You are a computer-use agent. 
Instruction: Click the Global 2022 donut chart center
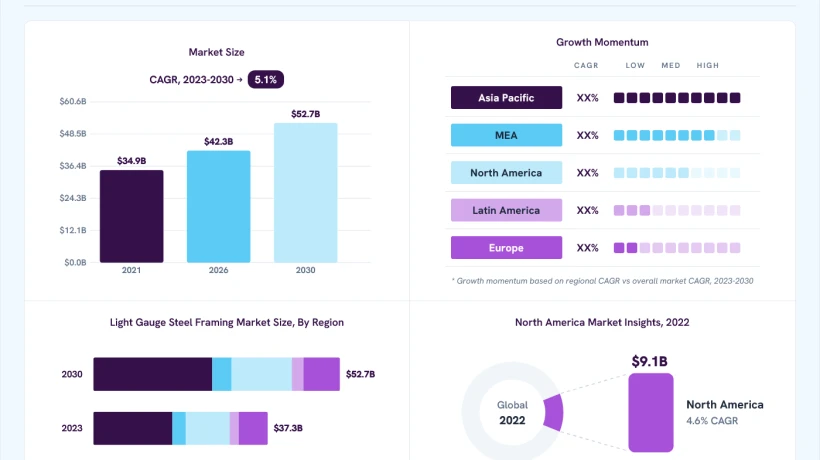(512, 412)
